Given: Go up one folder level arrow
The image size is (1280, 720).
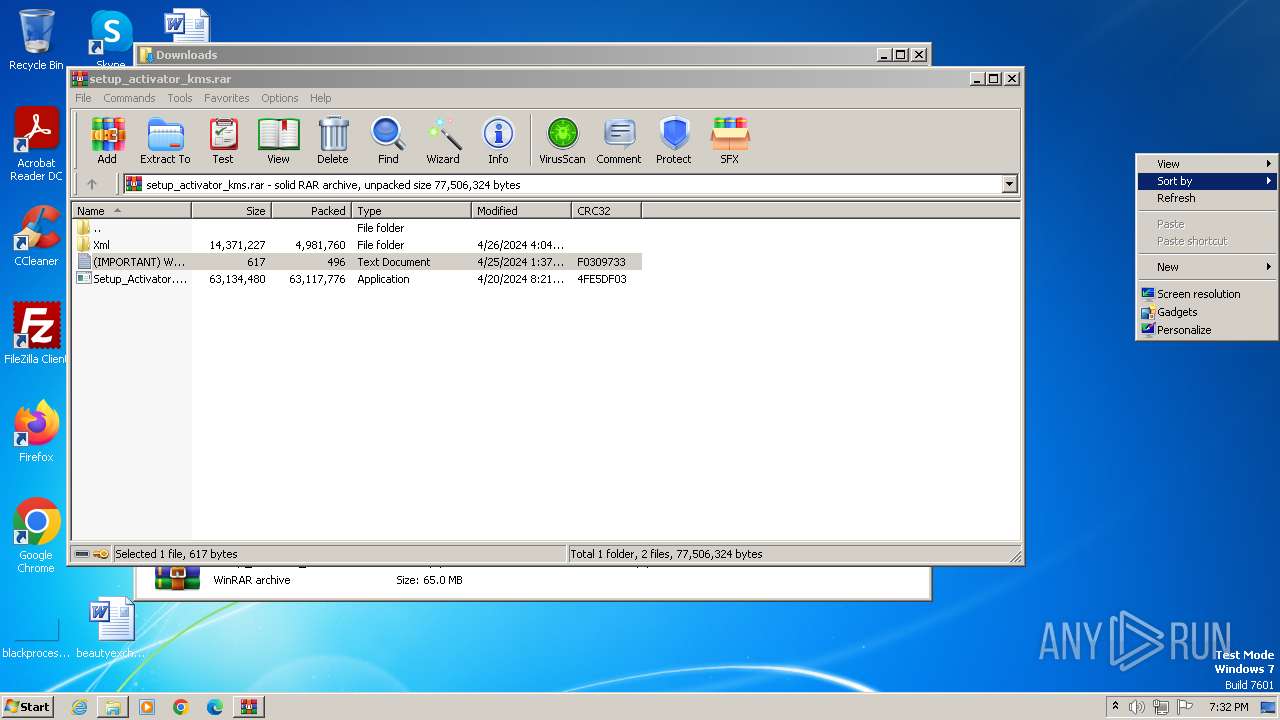Looking at the screenshot, I should [x=92, y=184].
